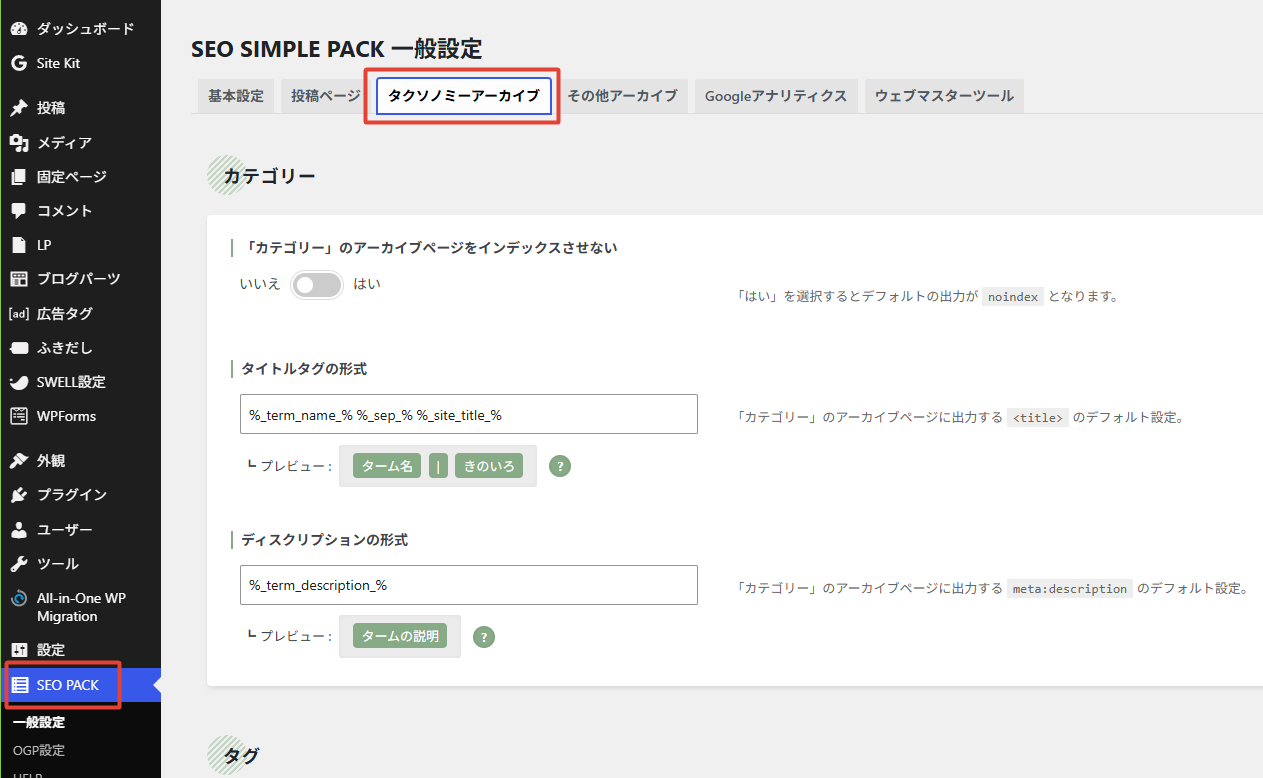
Task: Click the いいえ label beside the toggle
Action: (260, 284)
